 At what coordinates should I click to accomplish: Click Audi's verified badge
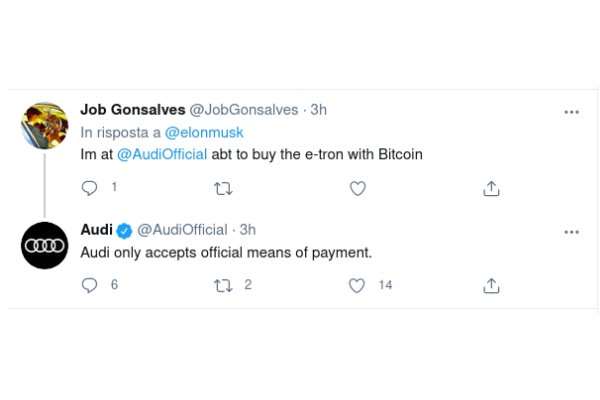tap(124, 231)
